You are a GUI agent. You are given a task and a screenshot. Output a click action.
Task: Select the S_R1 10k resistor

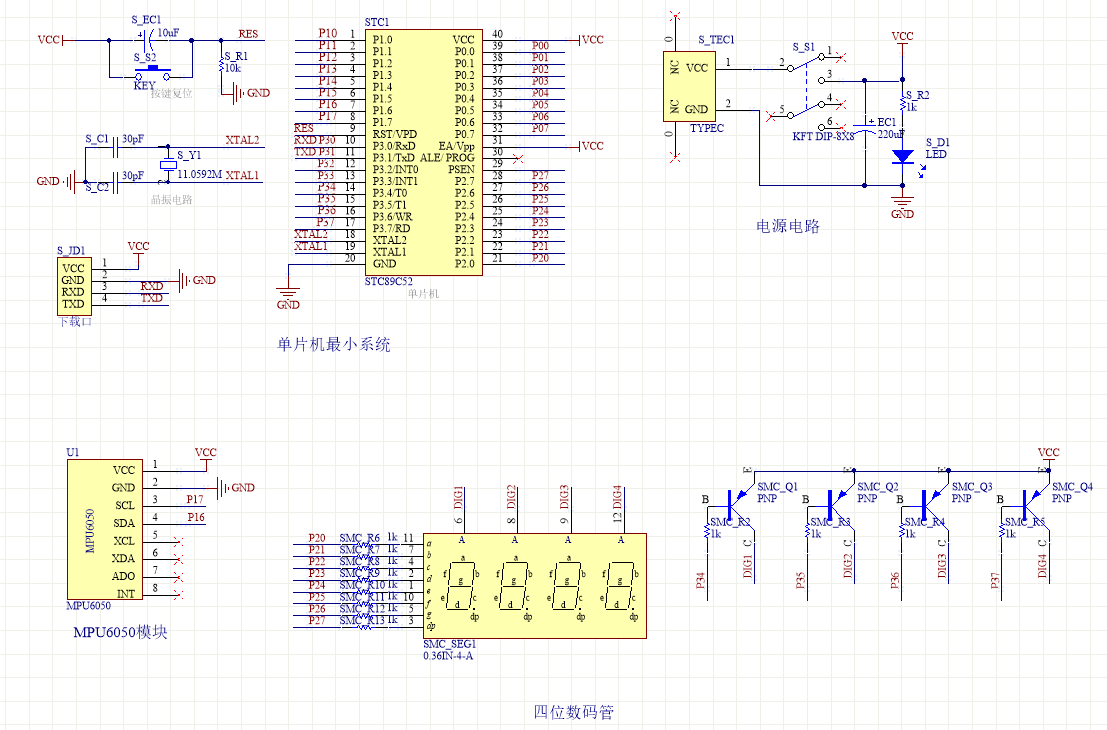[222, 67]
